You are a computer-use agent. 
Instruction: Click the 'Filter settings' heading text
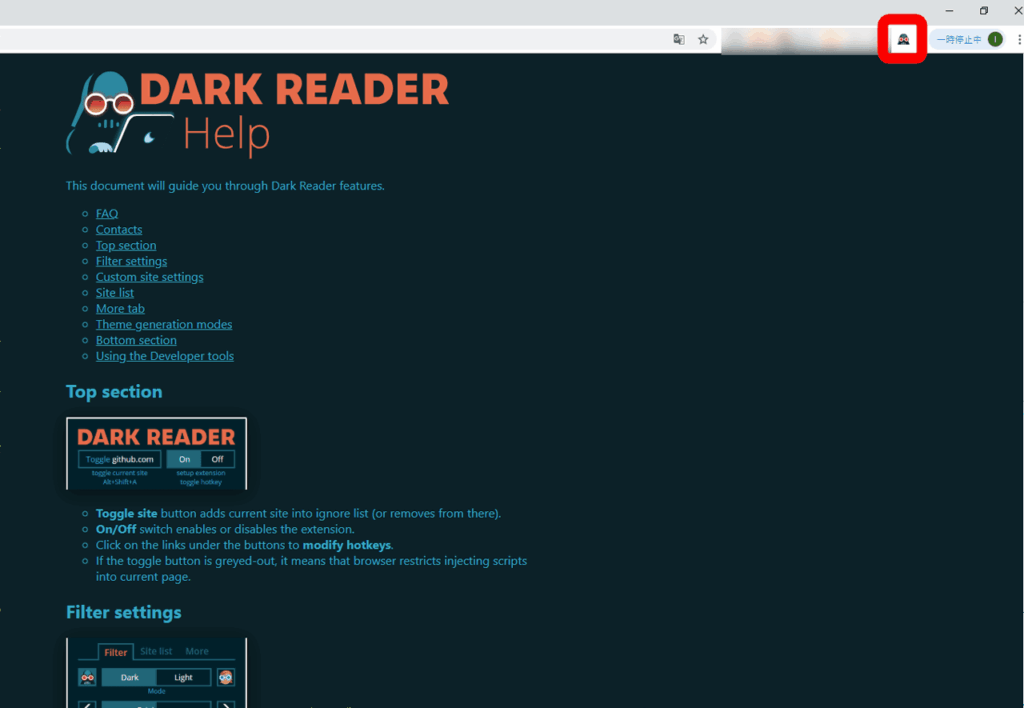click(123, 613)
